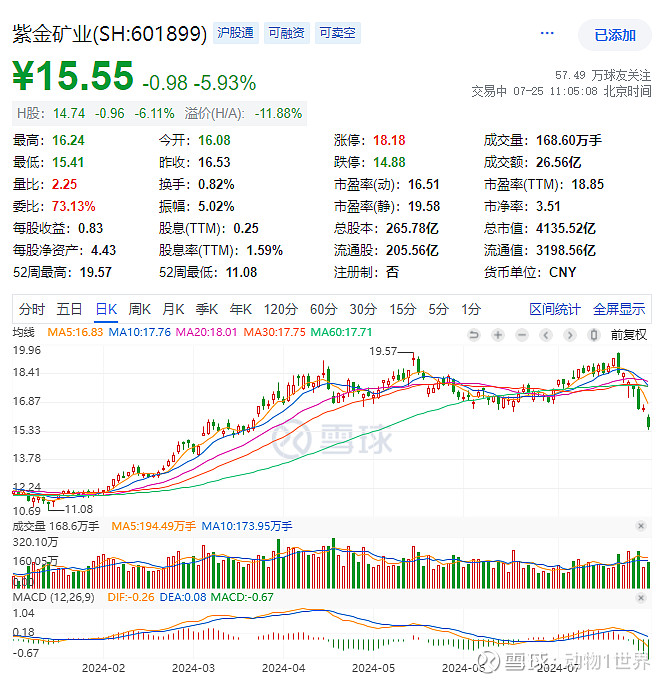This screenshot has height=682, width=670.
Task: Click the MACD (12,26,9) label
Action: pos(54,597)
